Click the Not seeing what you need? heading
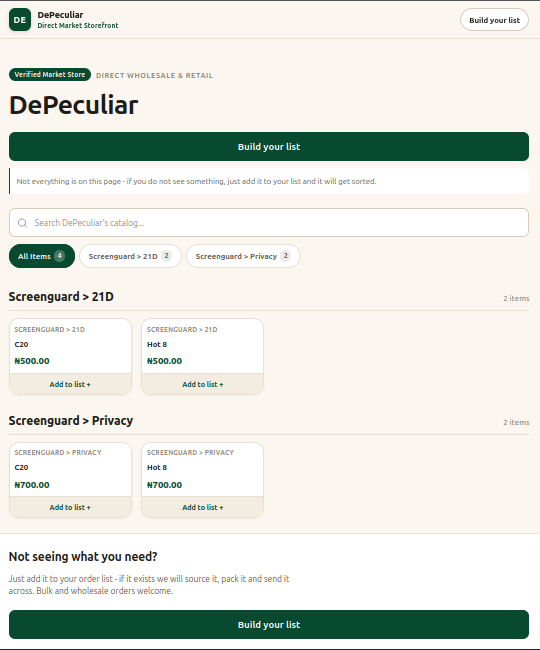The image size is (540, 650). (83, 556)
